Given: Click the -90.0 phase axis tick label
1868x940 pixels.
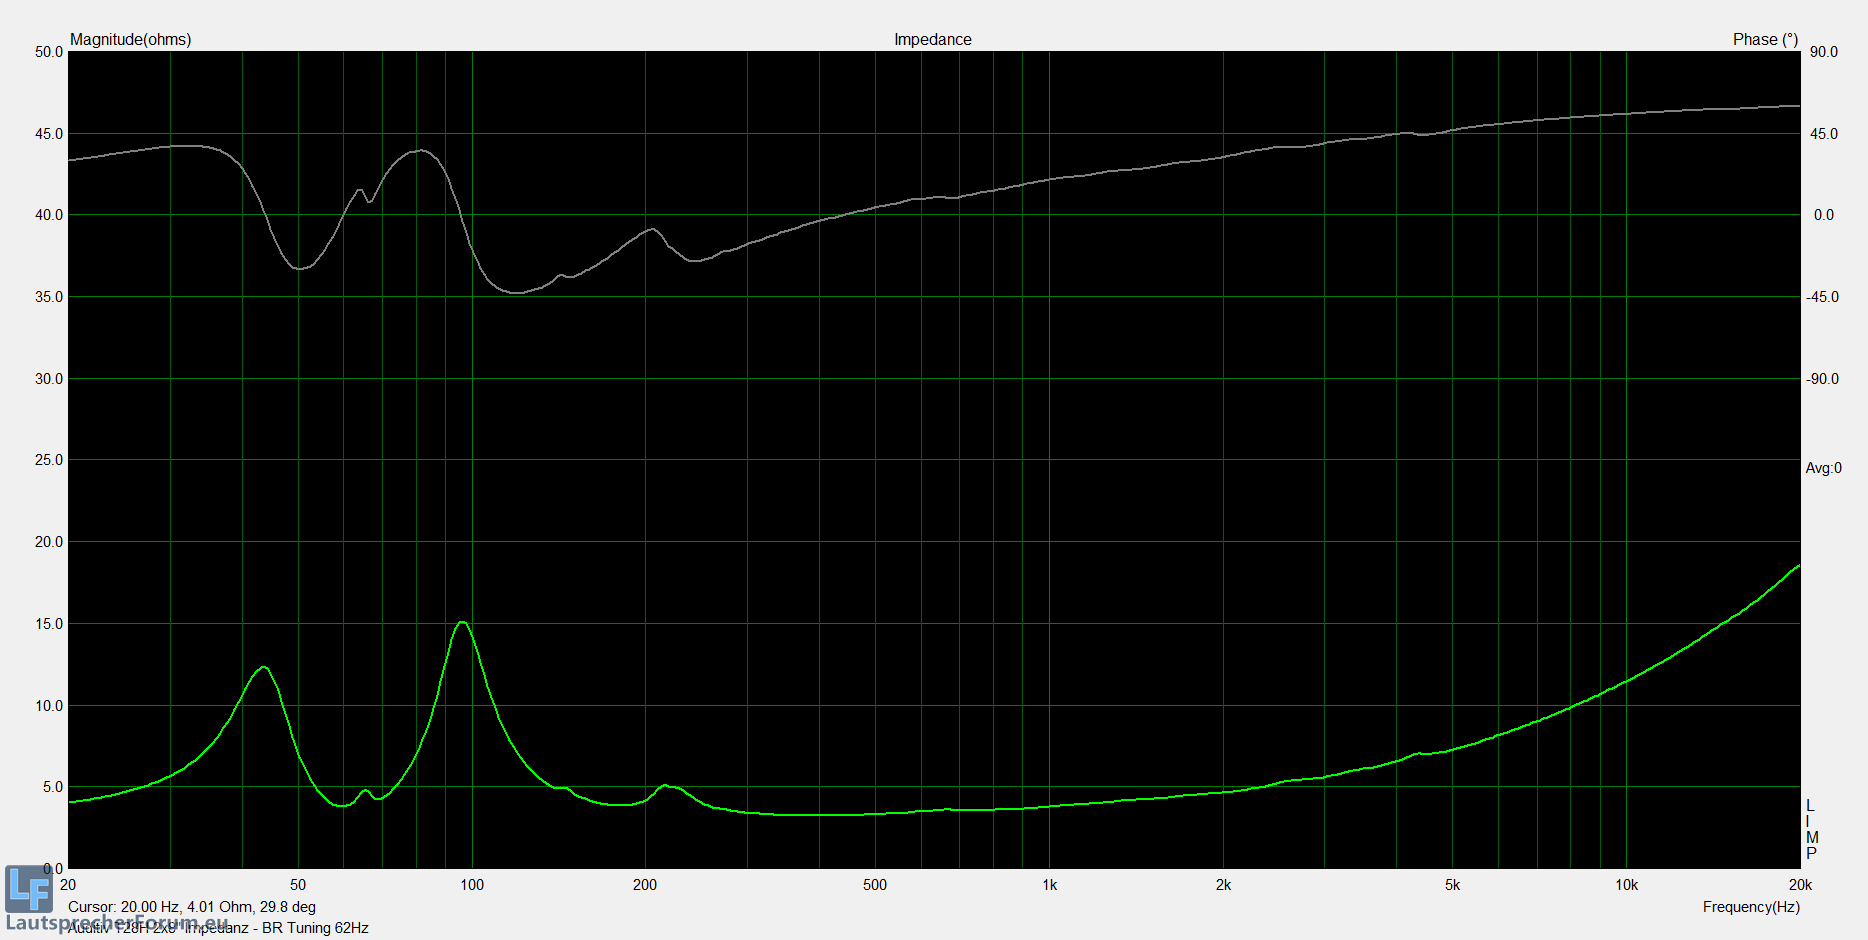Looking at the screenshot, I should pos(1822,379).
